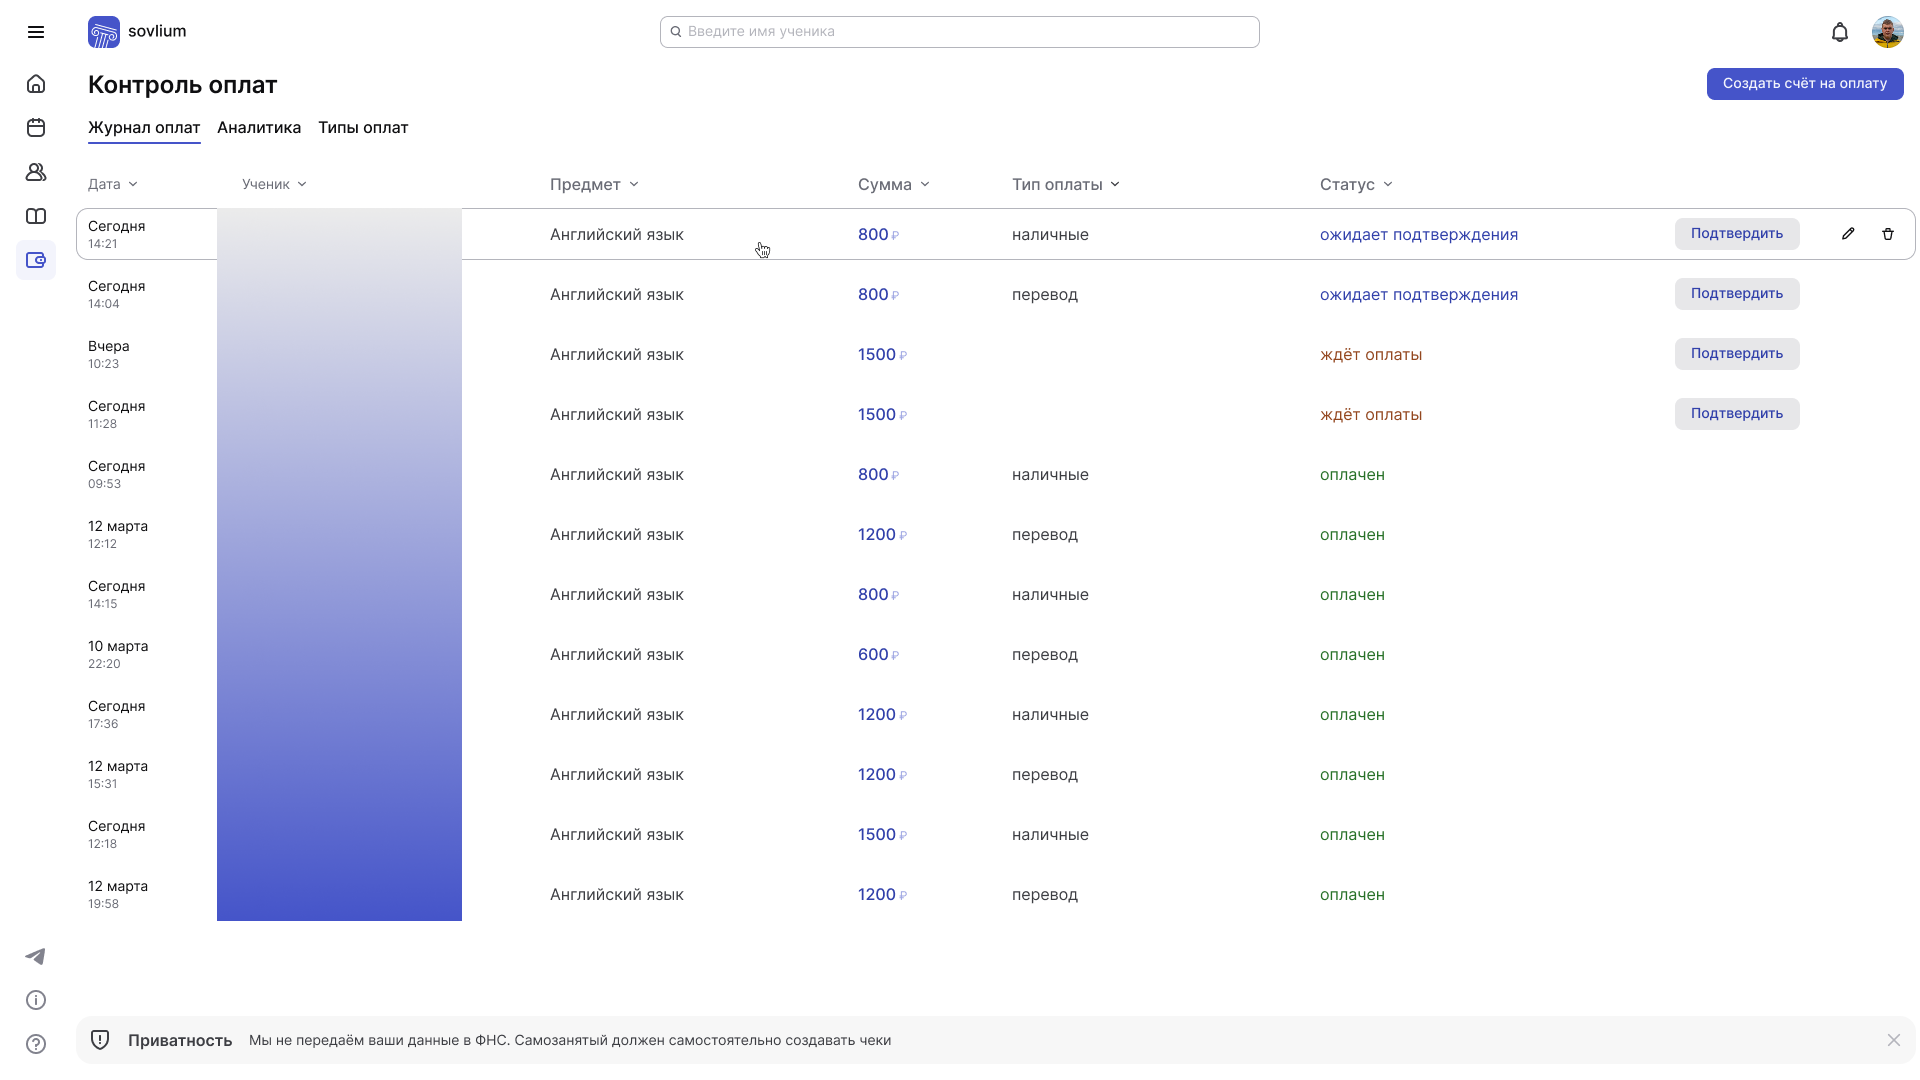1920x1080 pixels.
Task: Go to home via sidebar house icon
Action: [x=36, y=84]
